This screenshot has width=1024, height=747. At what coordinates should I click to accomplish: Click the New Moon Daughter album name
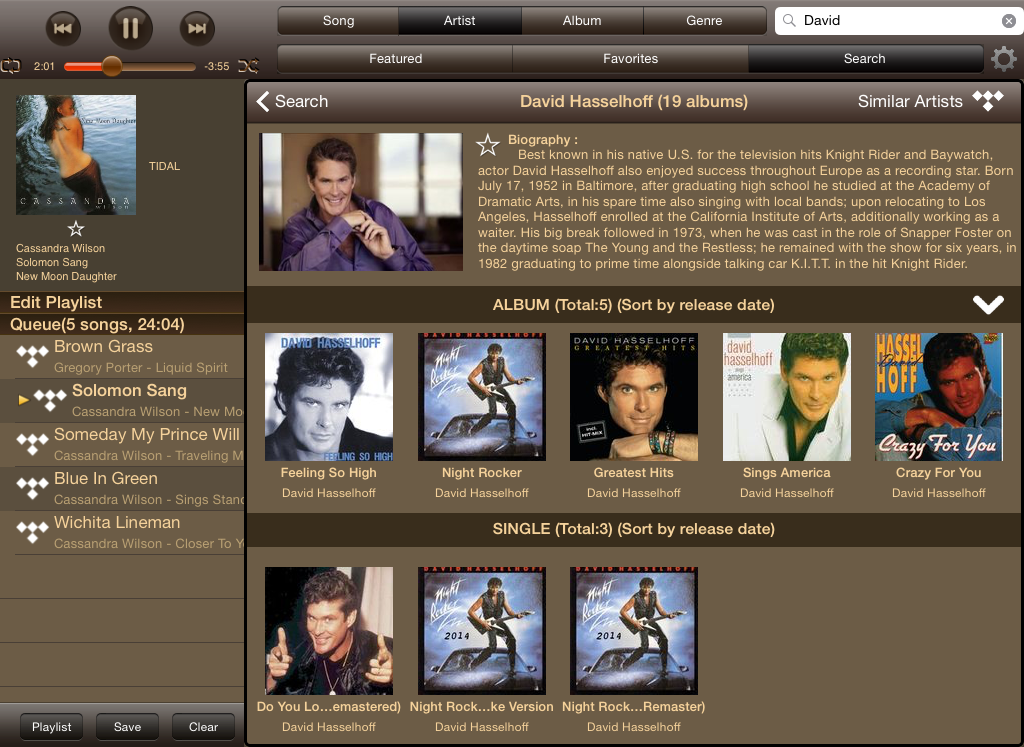[66, 276]
